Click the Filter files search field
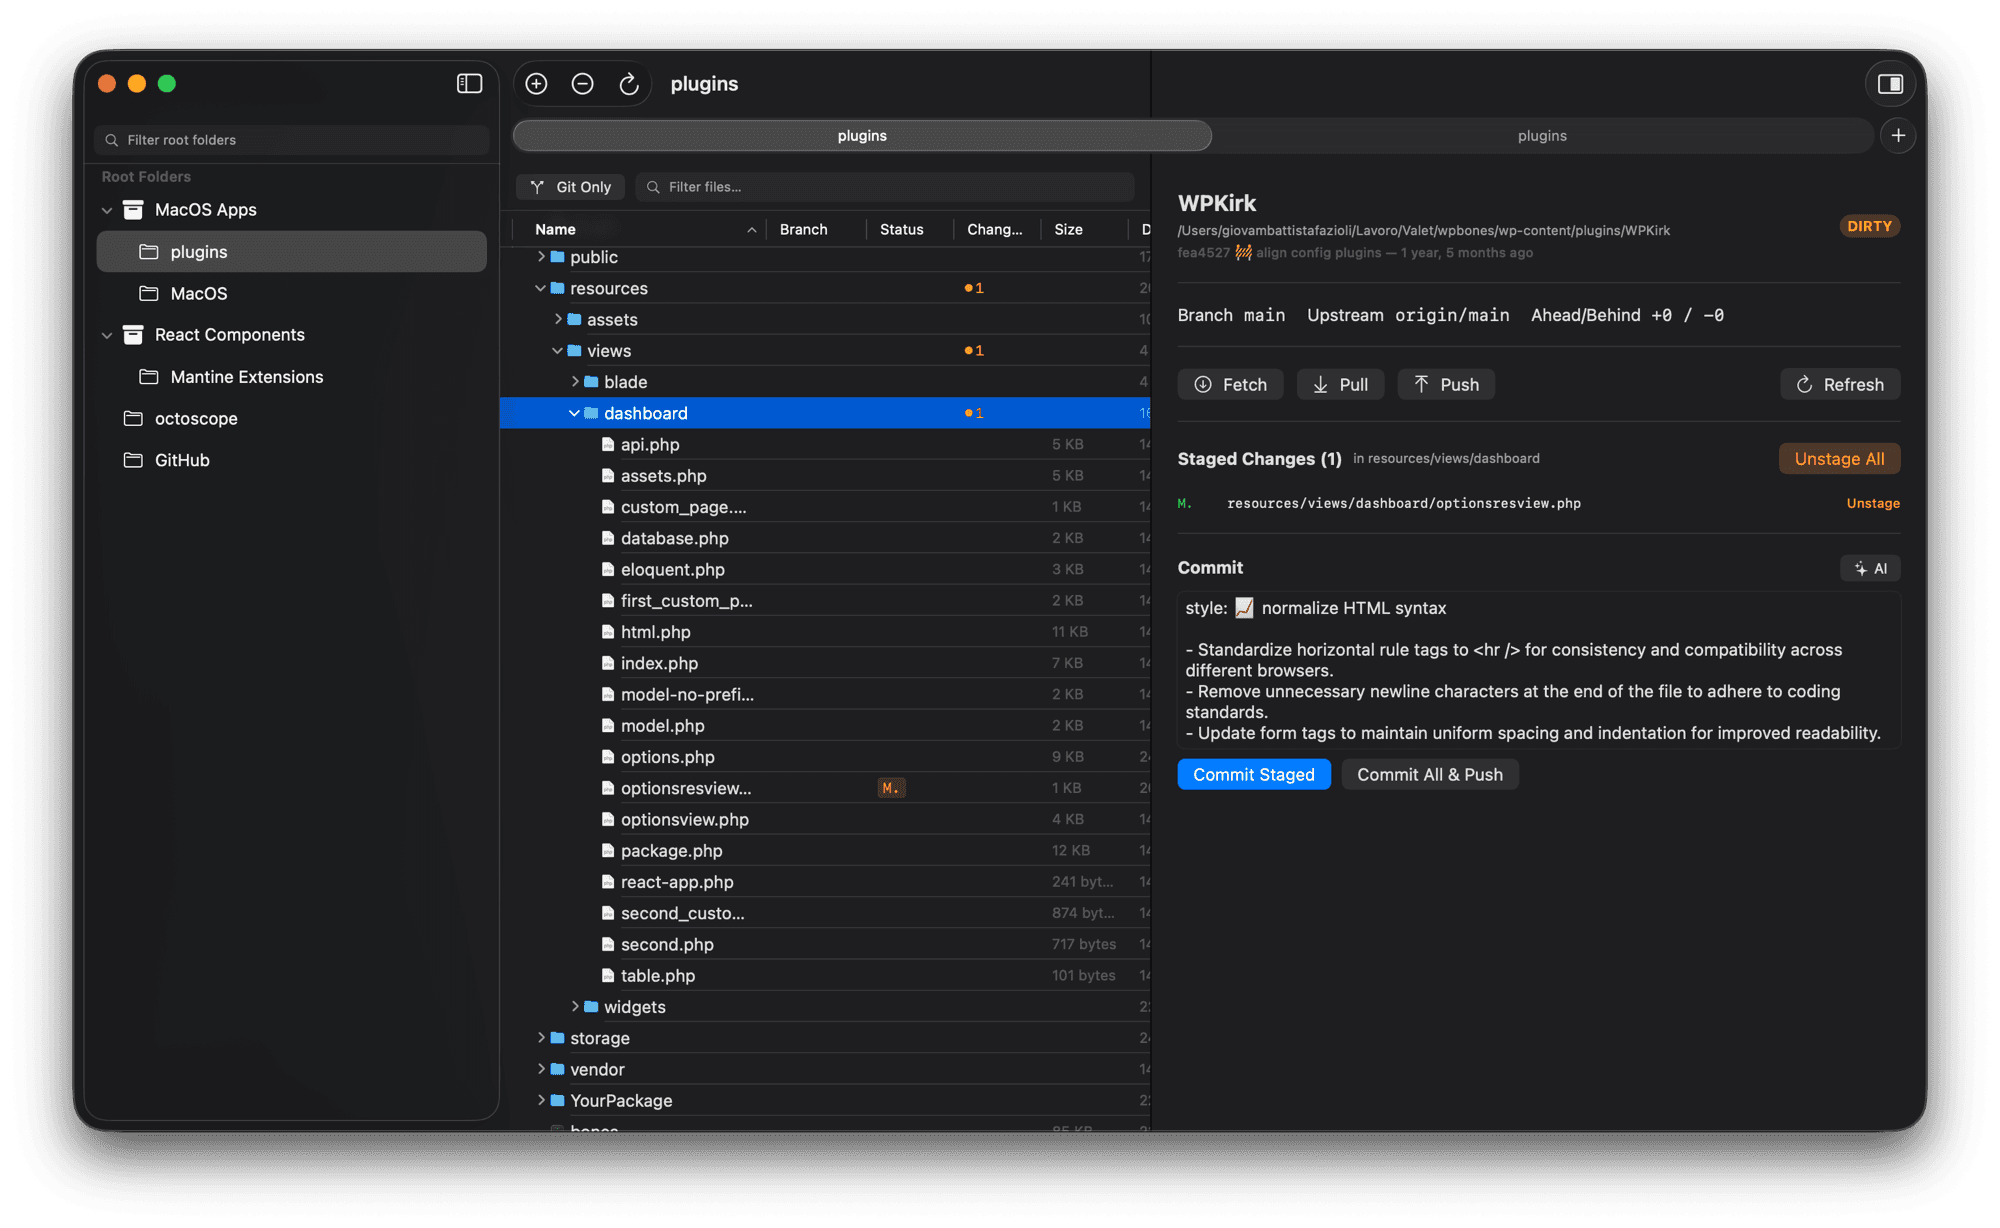The image size is (2000, 1228). coord(885,187)
